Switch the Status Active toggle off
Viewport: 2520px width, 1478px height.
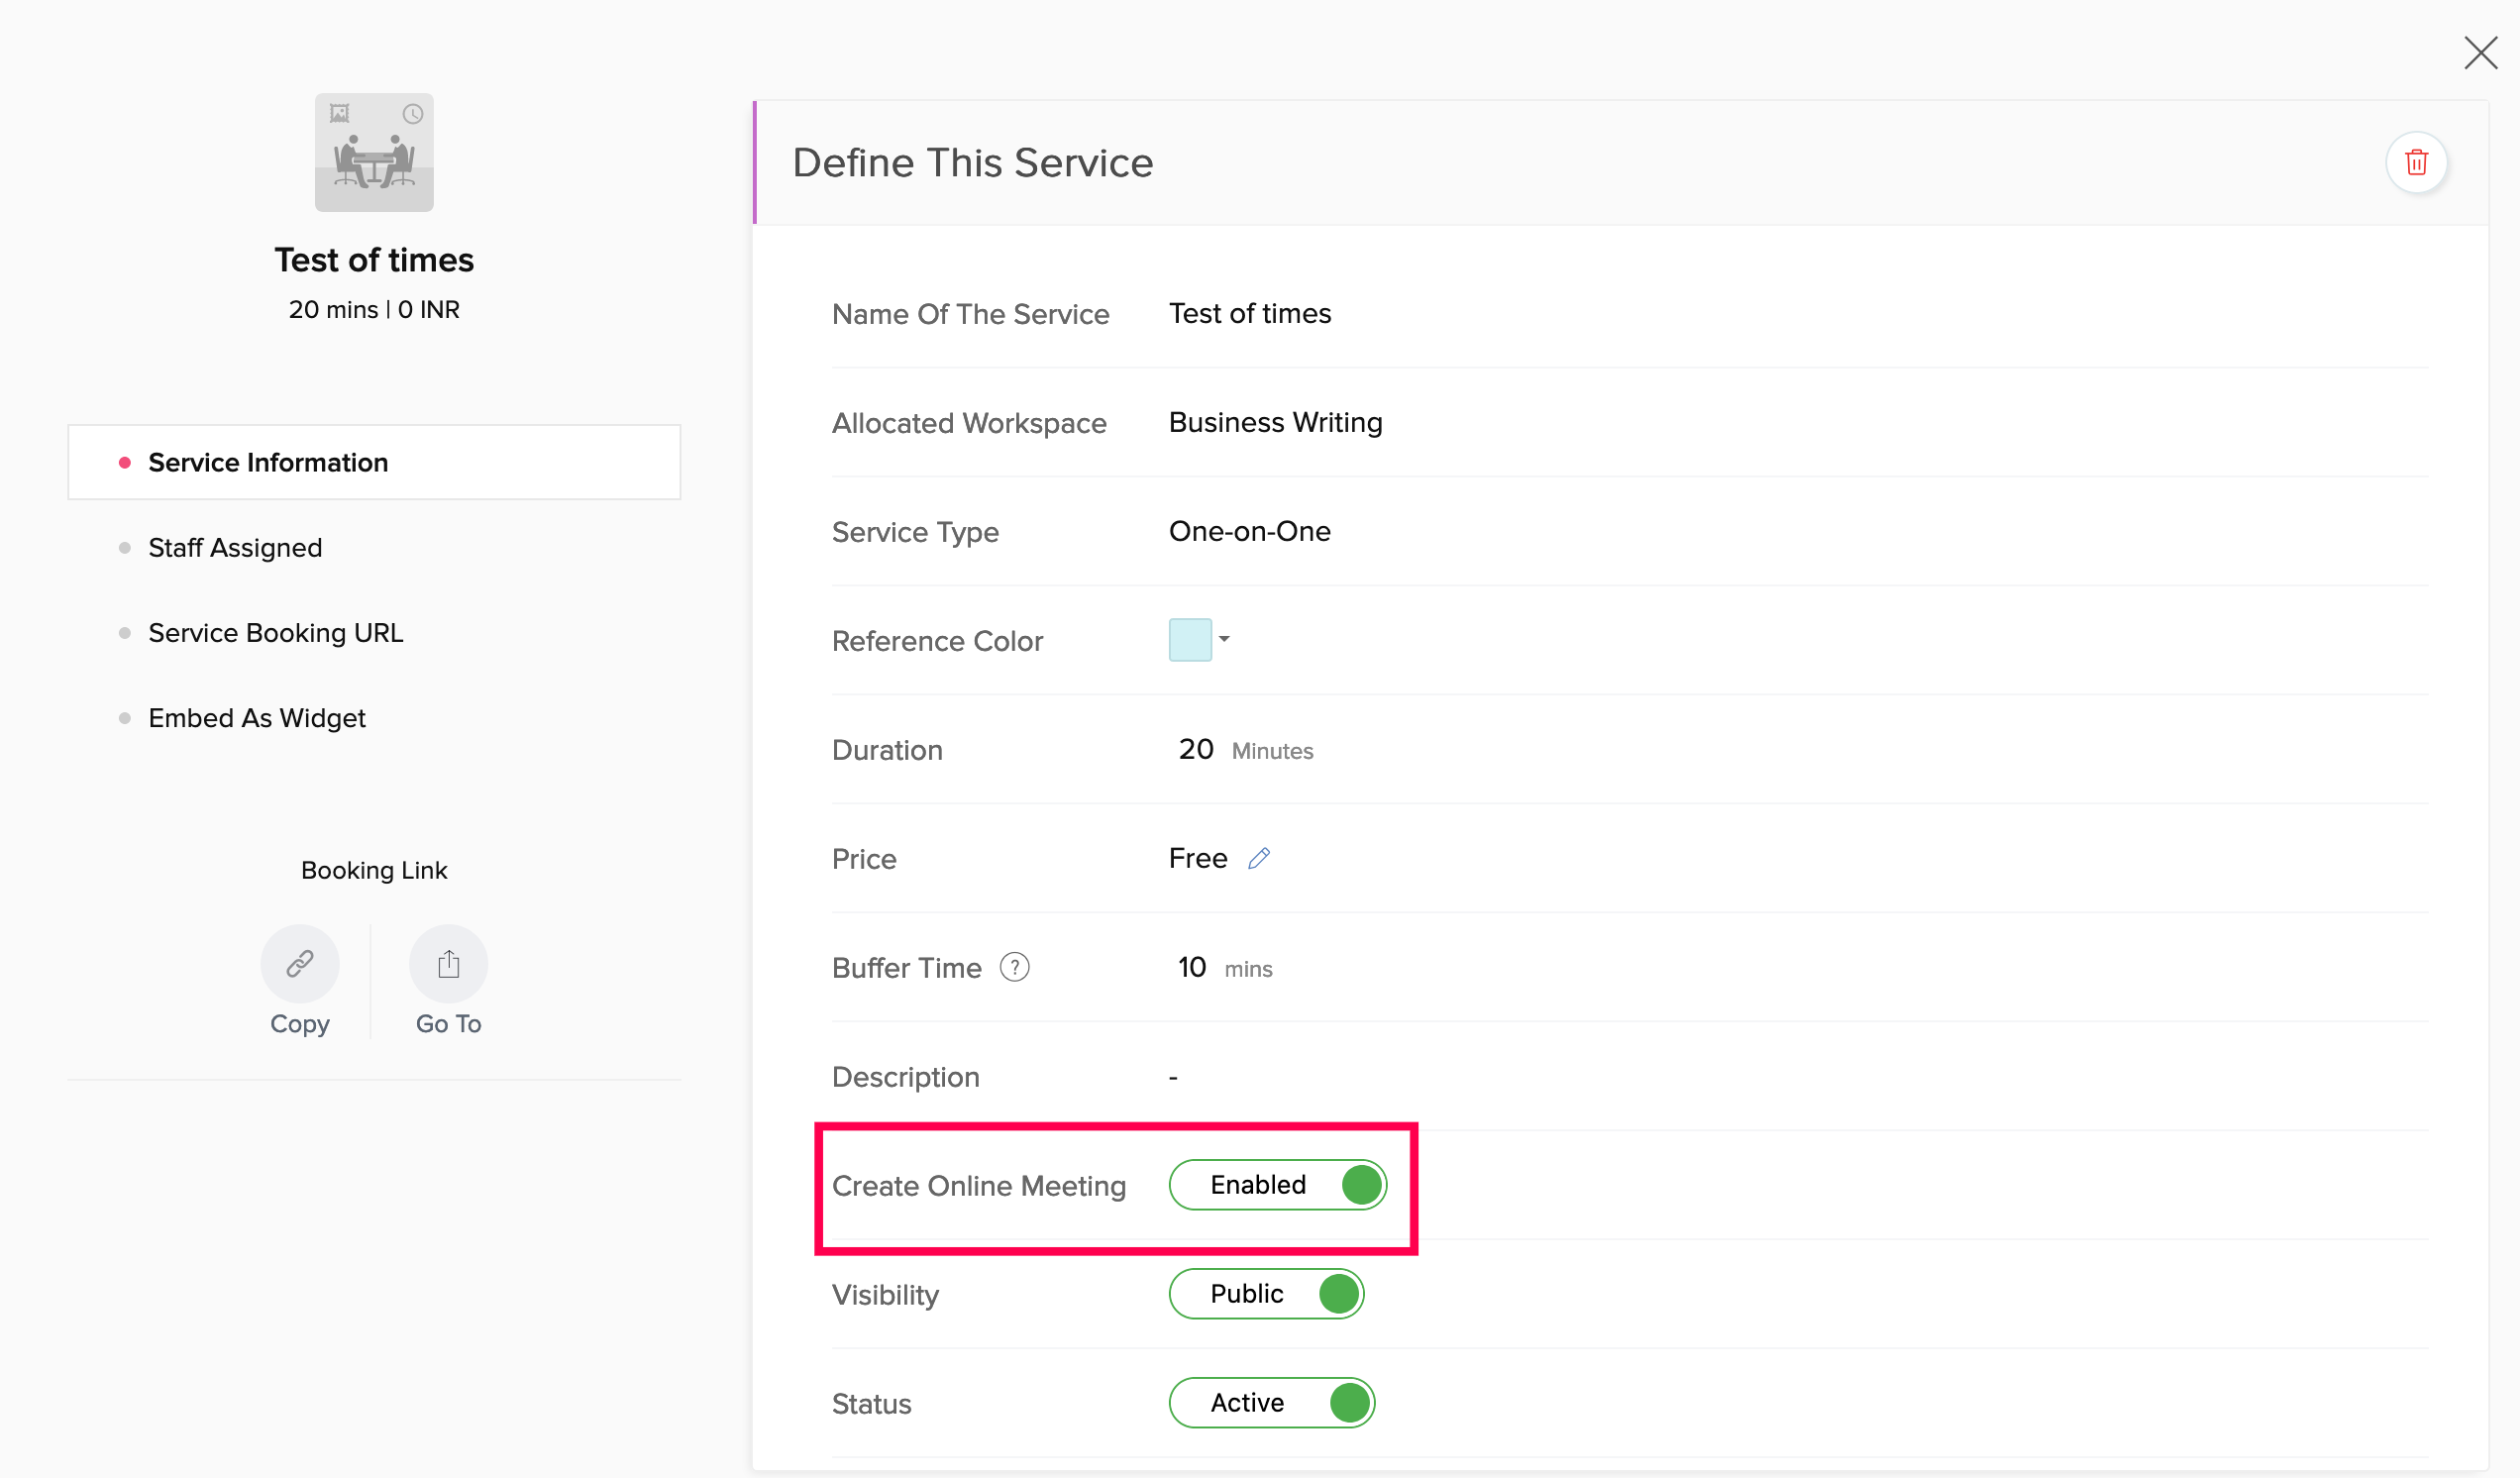1271,1402
